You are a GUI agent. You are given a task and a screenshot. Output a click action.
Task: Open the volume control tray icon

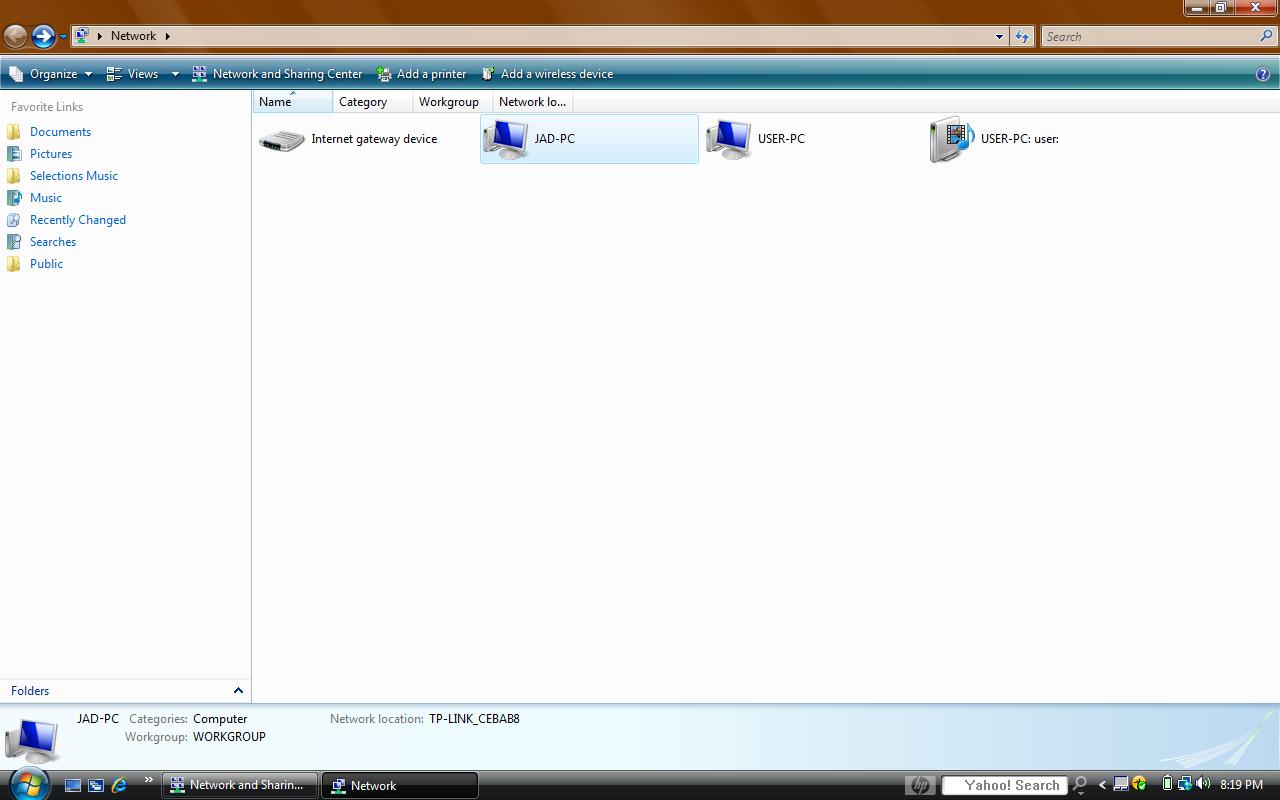pos(1202,785)
